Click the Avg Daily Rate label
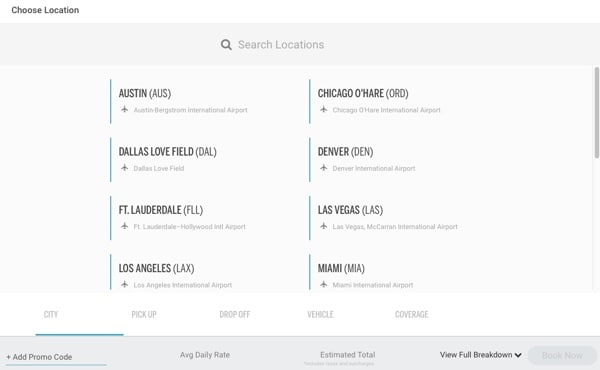The image size is (600, 370). point(205,355)
